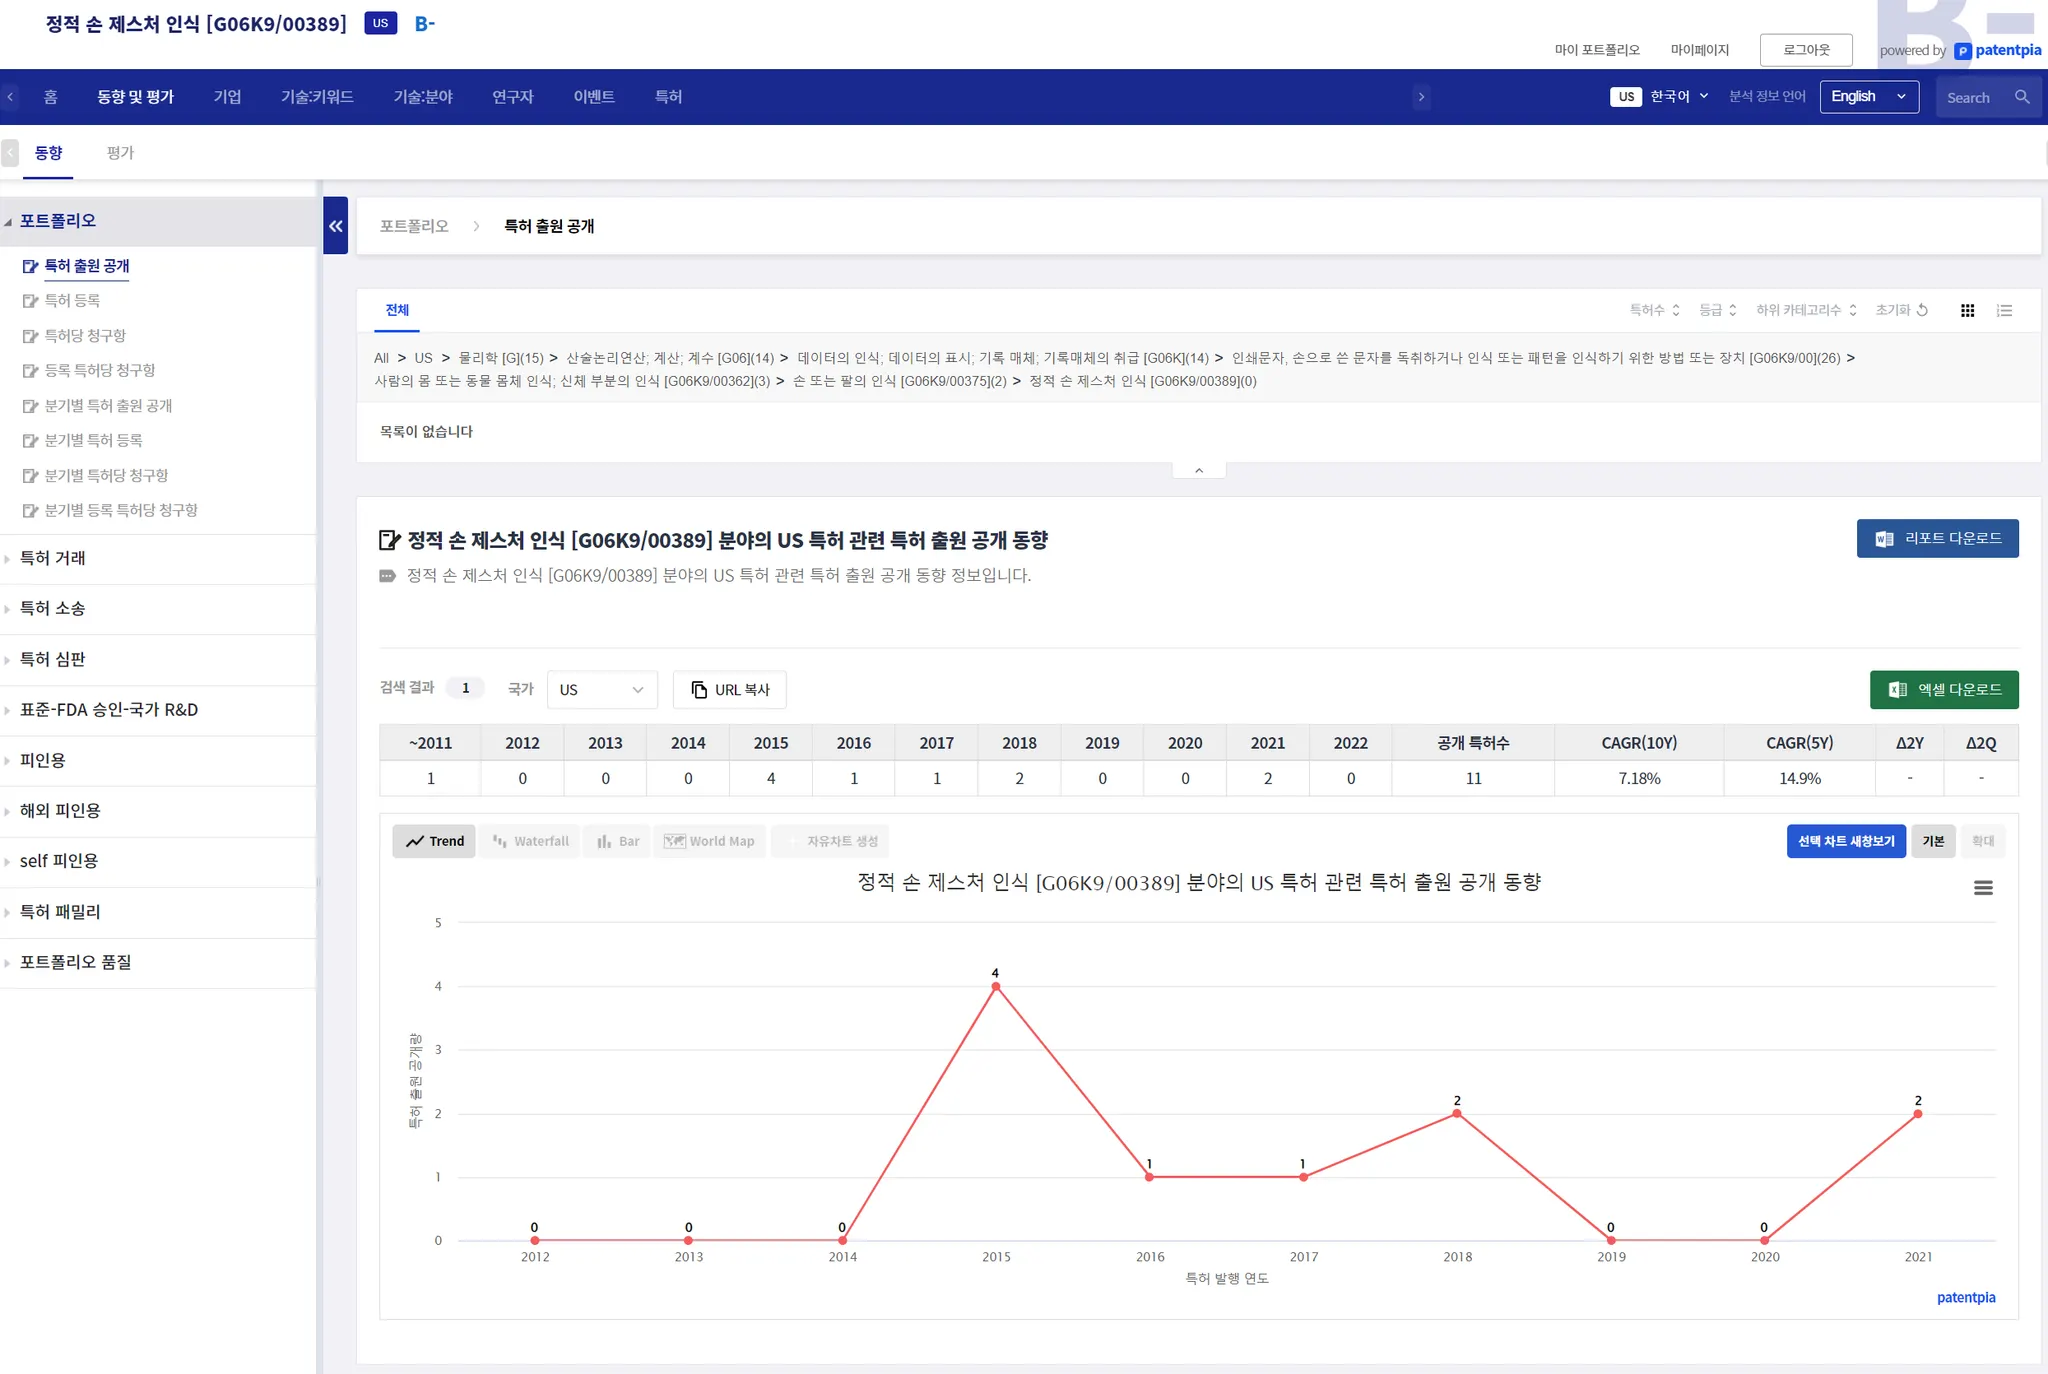
Task: Expand the 특허 거래 sidebar section
Action: (x=52, y=558)
